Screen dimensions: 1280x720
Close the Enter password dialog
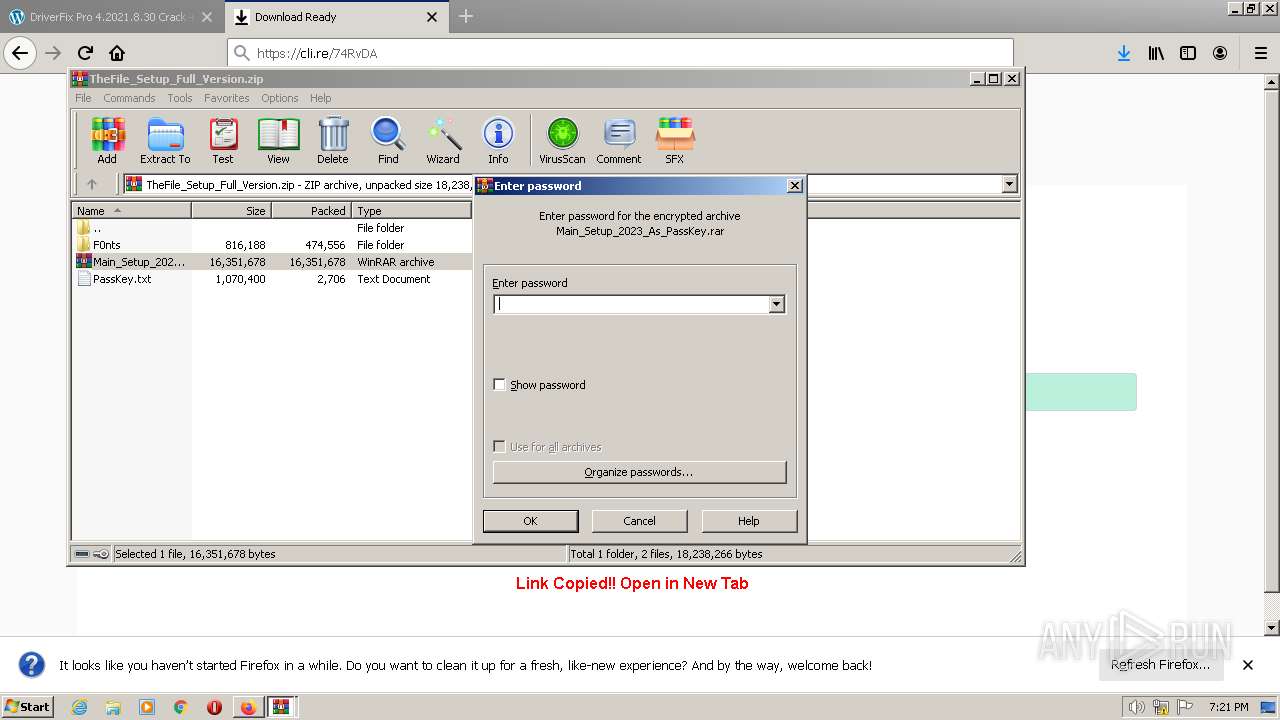point(794,186)
